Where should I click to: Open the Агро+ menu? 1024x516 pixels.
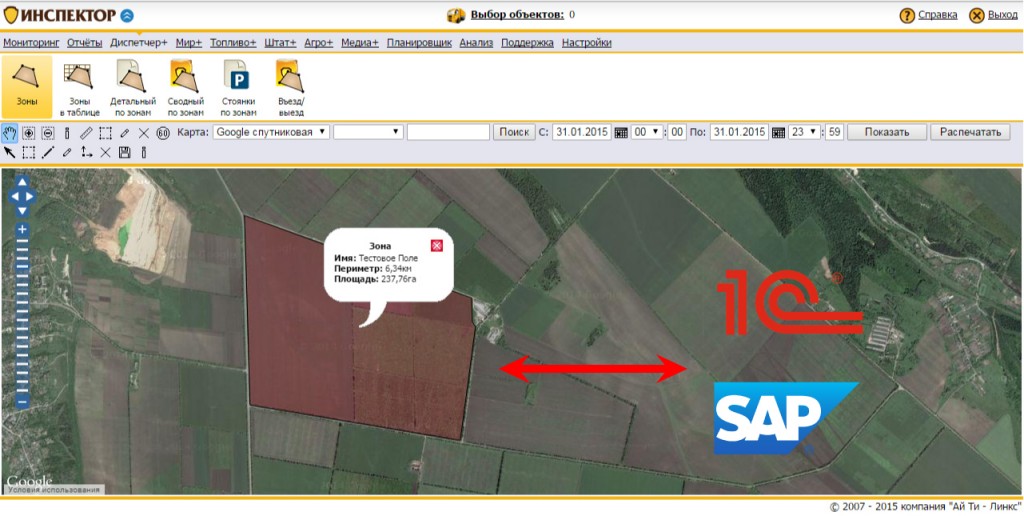coord(319,43)
